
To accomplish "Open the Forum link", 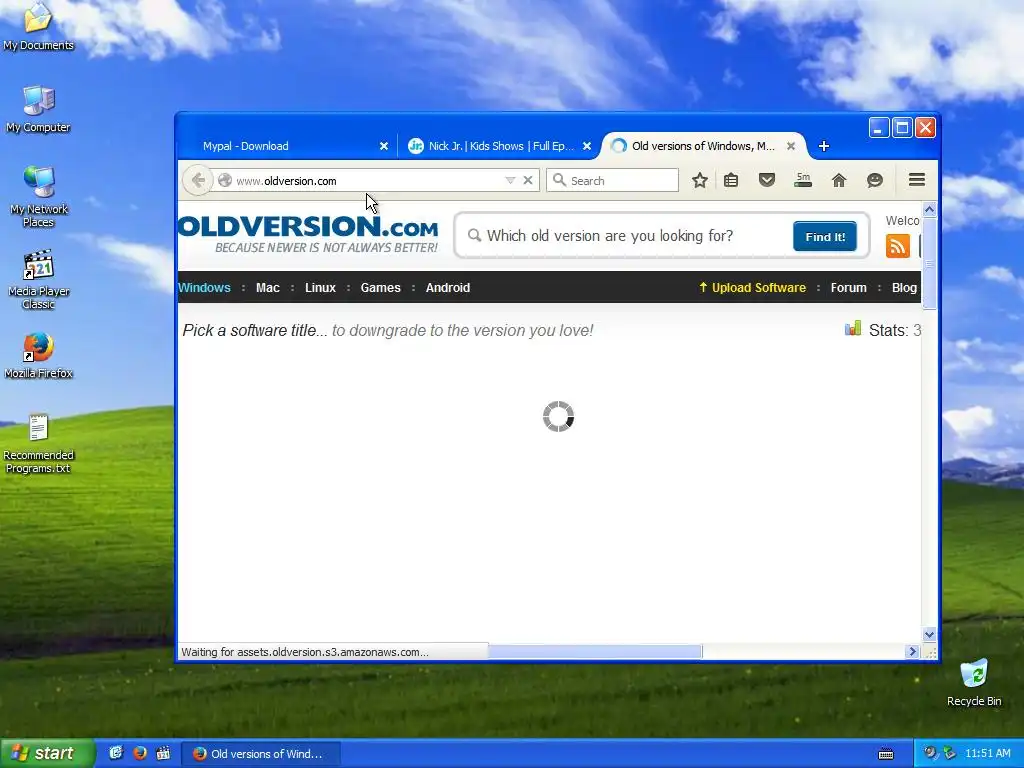I will pyautogui.click(x=848, y=287).
